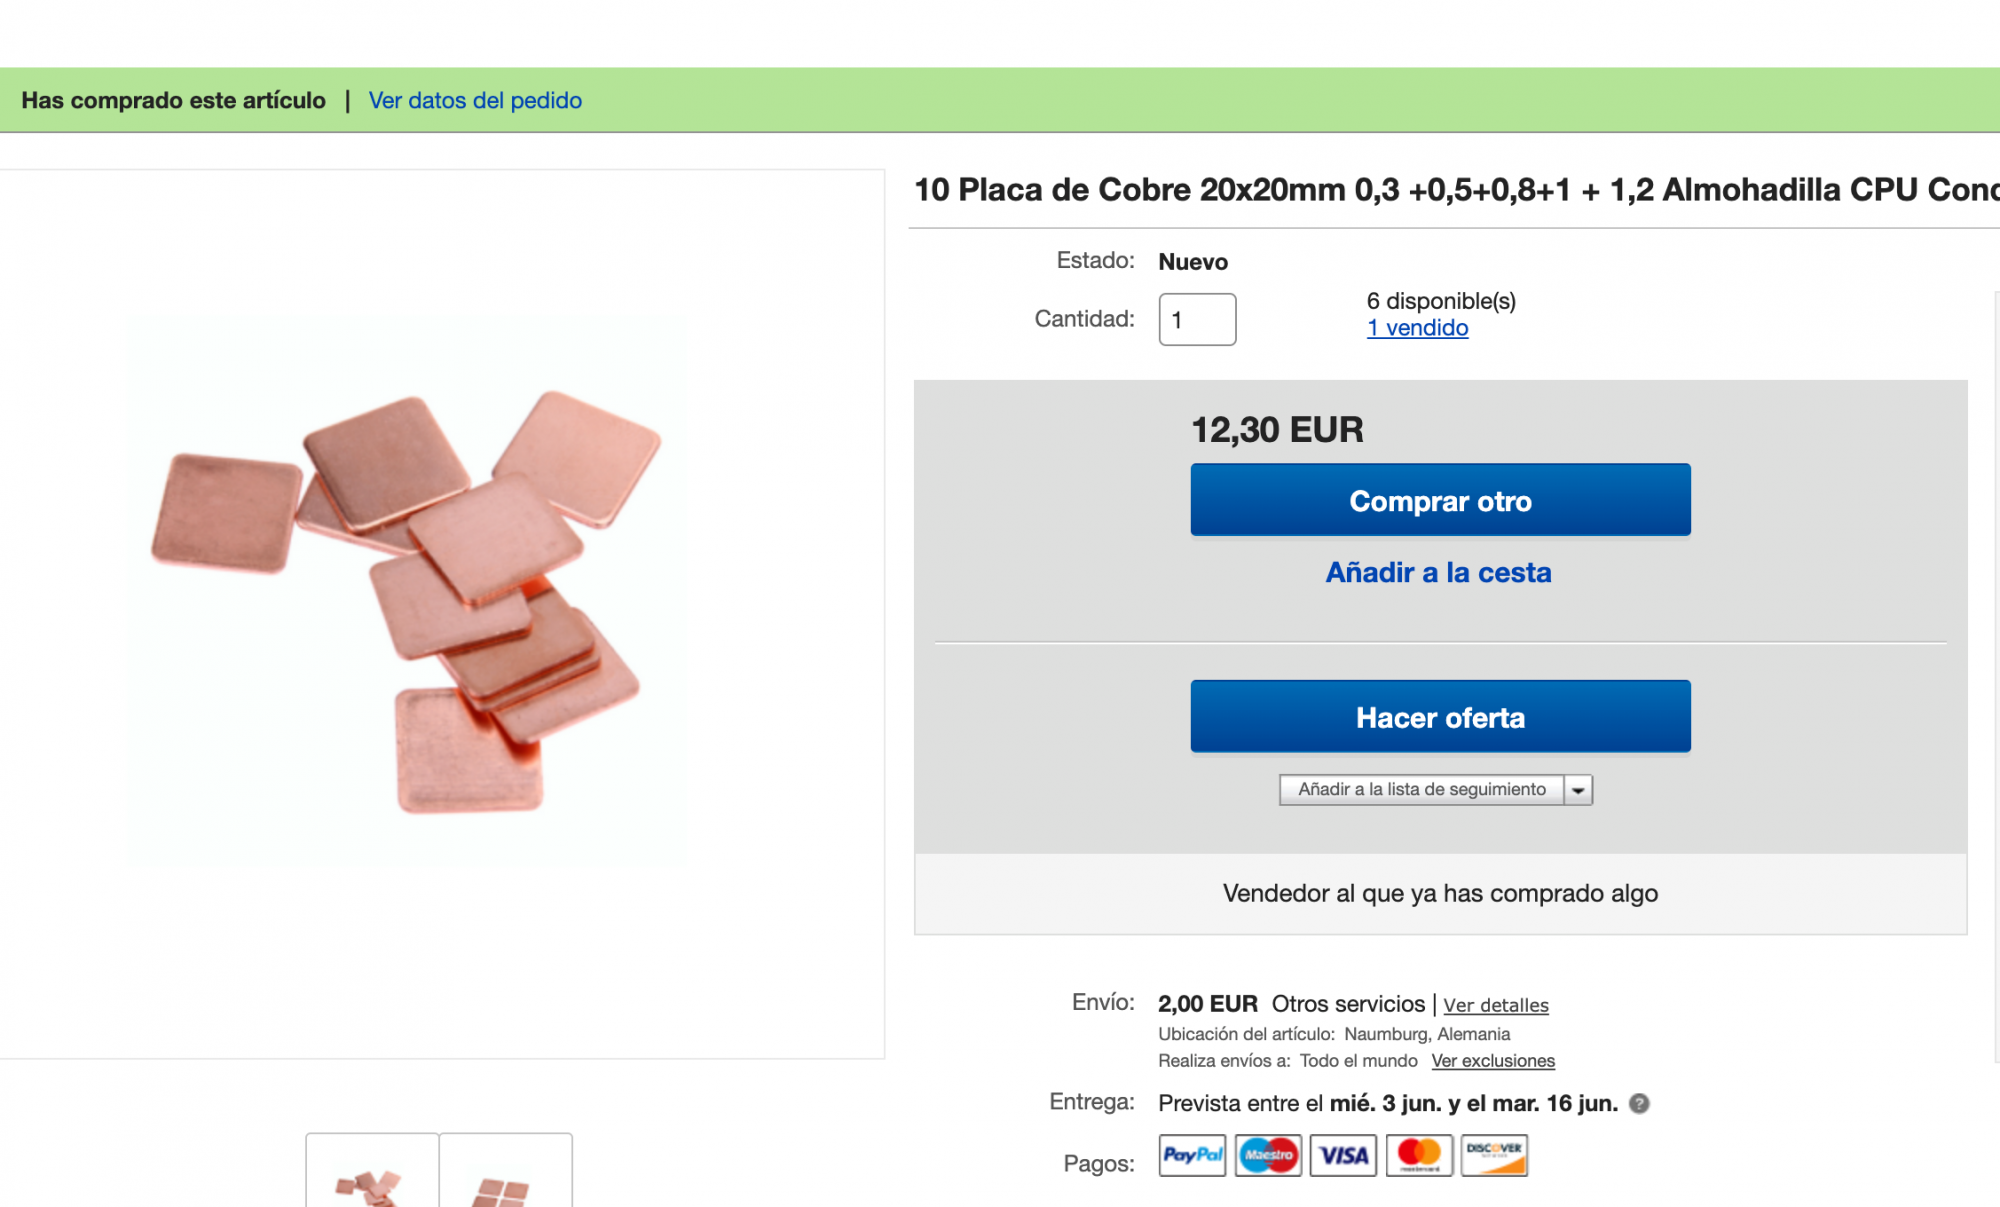This screenshot has height=1207, width=2000.
Task: Click Añadir a la lista de seguimiento
Action: pos(1421,790)
